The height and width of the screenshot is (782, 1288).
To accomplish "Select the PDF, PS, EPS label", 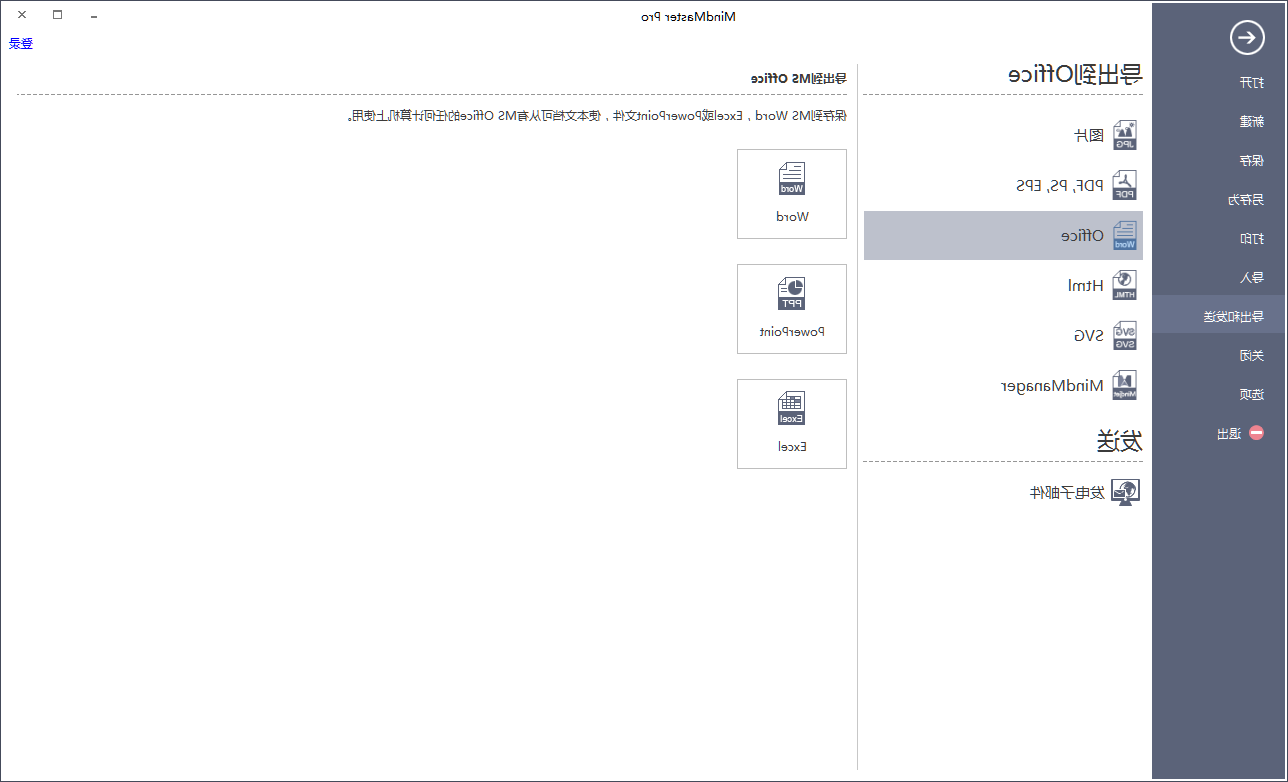I will point(1060,185).
